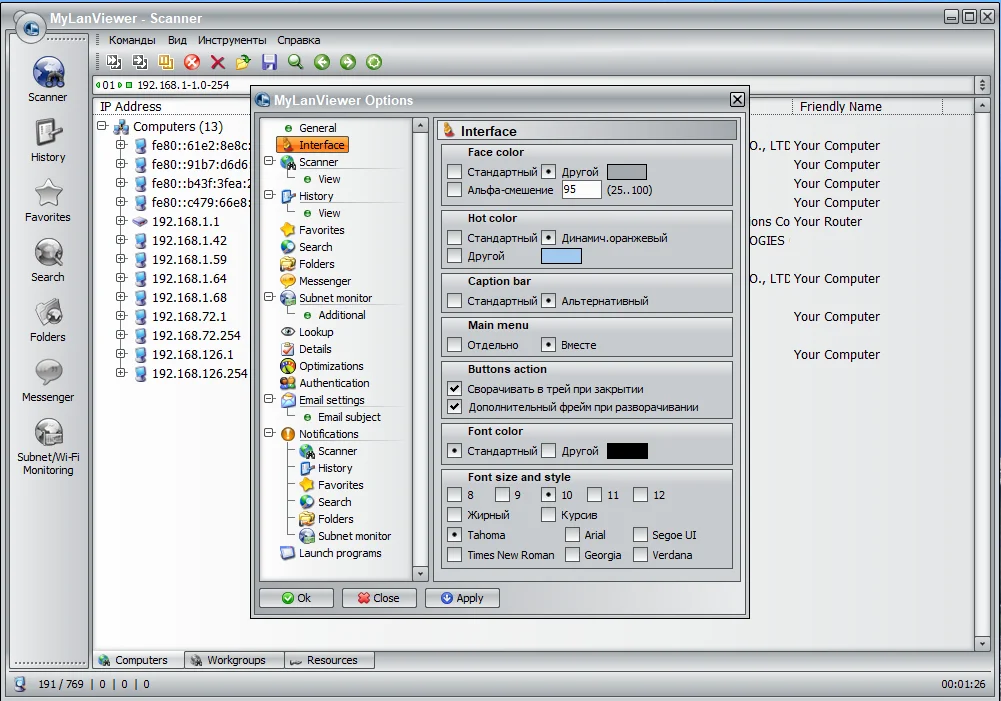Open the Scanner view in left sidebar

[x=48, y=79]
